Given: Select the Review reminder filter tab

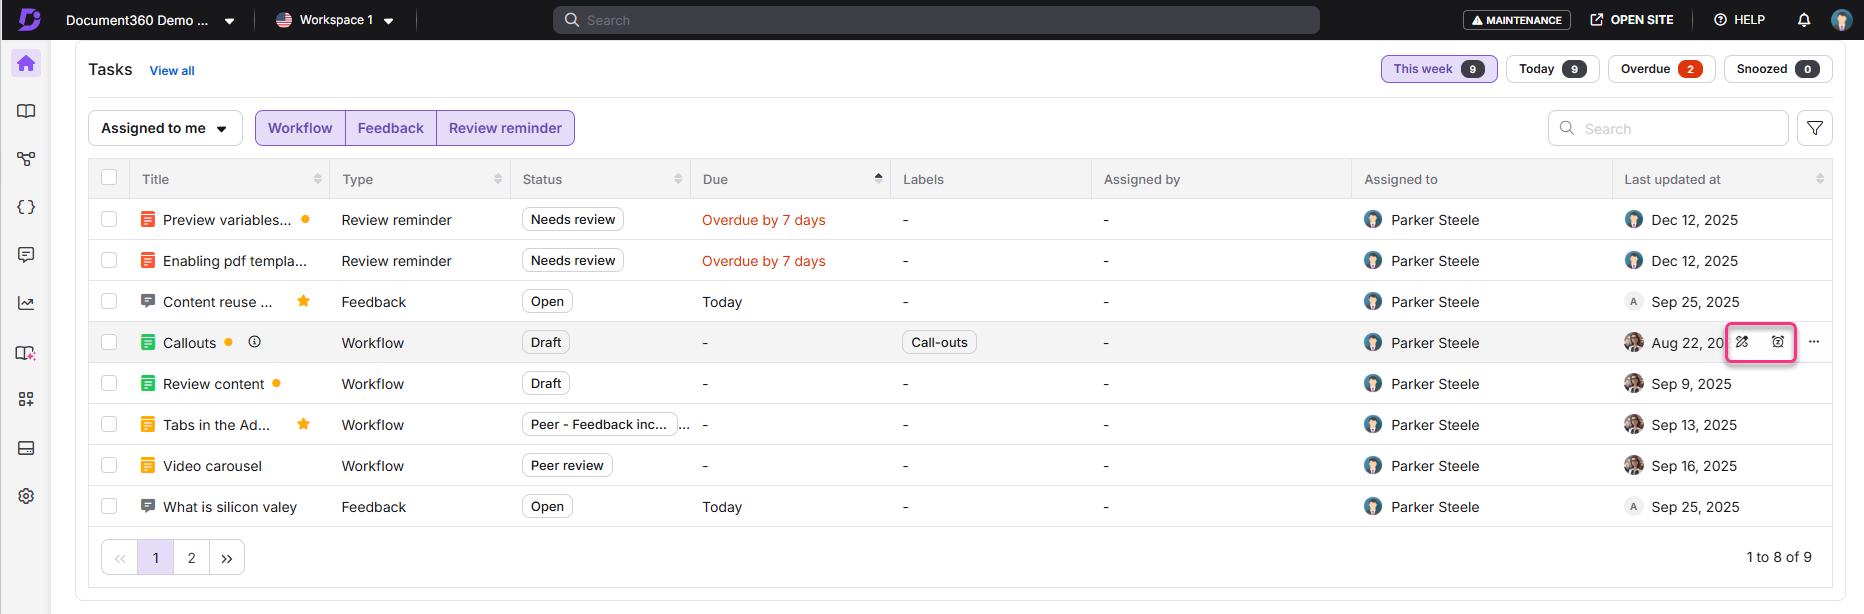Looking at the screenshot, I should point(505,128).
